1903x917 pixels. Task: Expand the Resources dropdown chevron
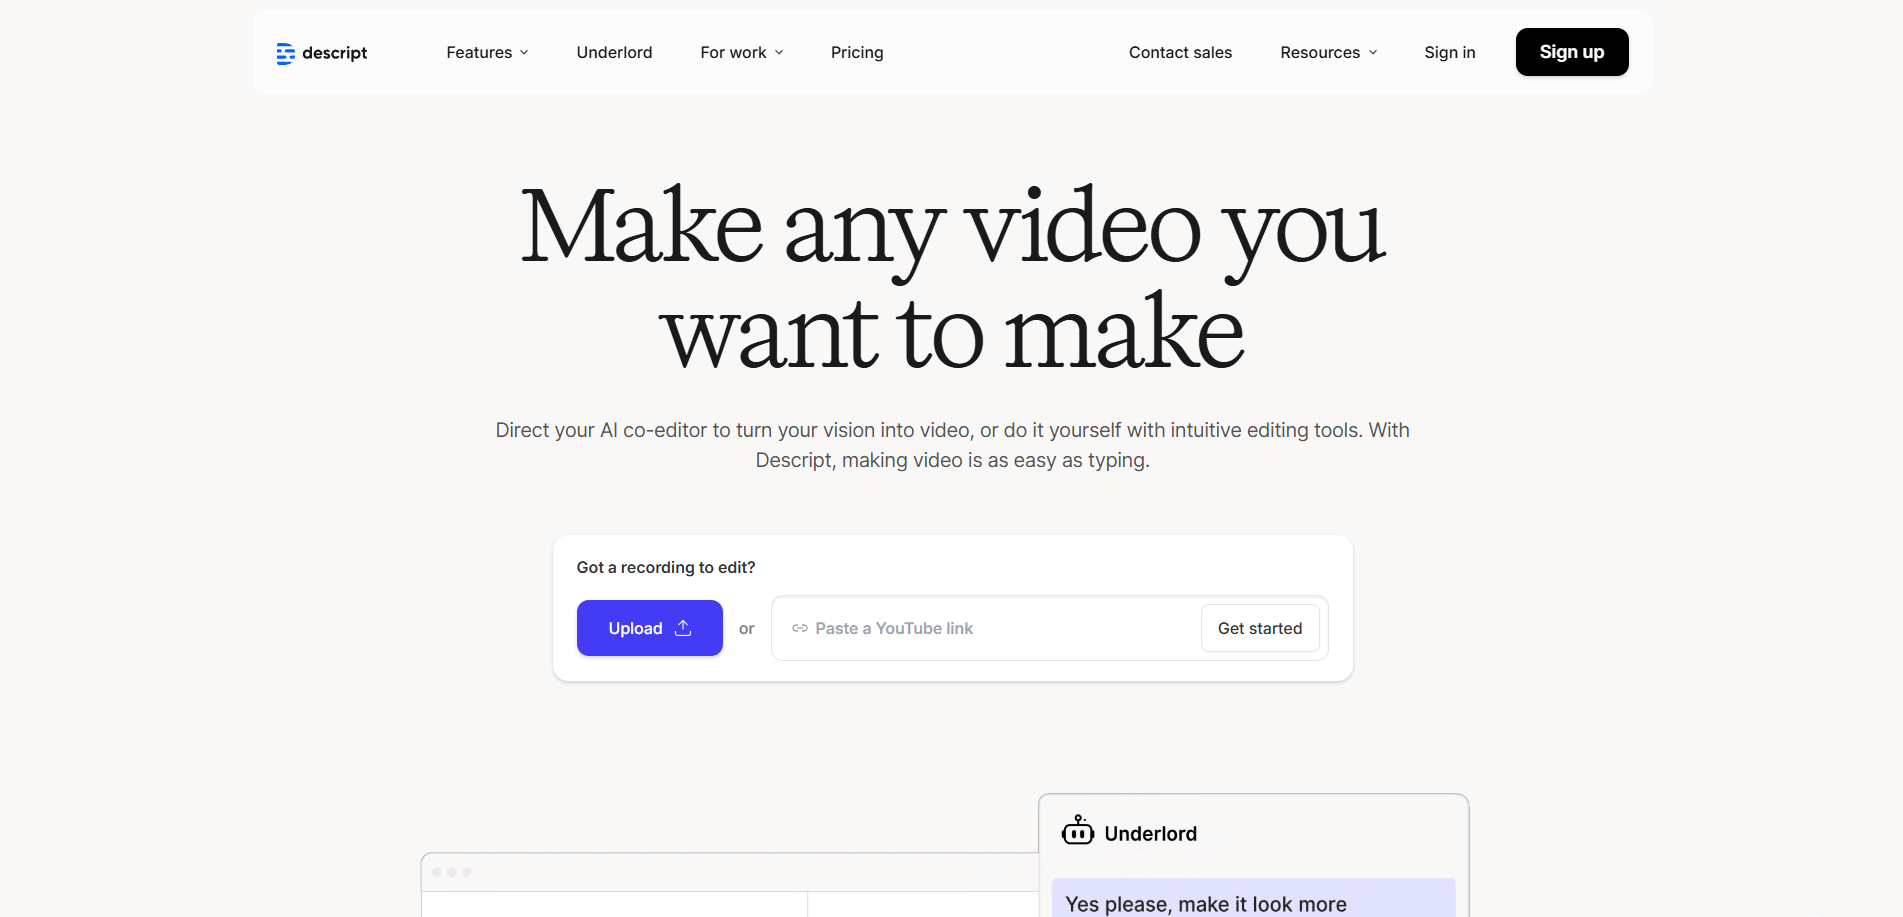(1373, 53)
